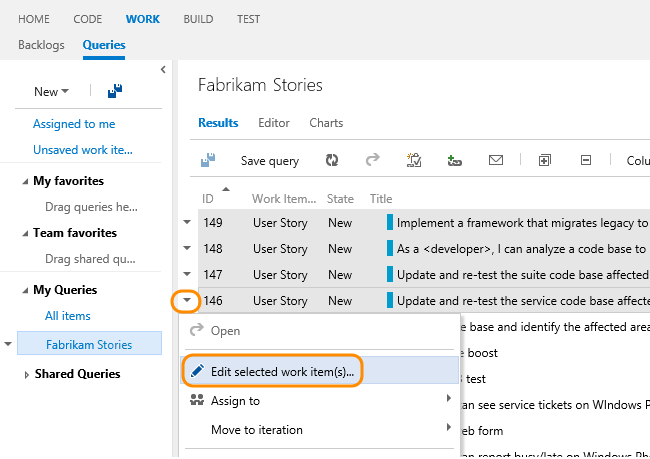Click the save icon in results toolbar
Image resolution: width=650 pixels, height=459 pixels.
click(209, 160)
